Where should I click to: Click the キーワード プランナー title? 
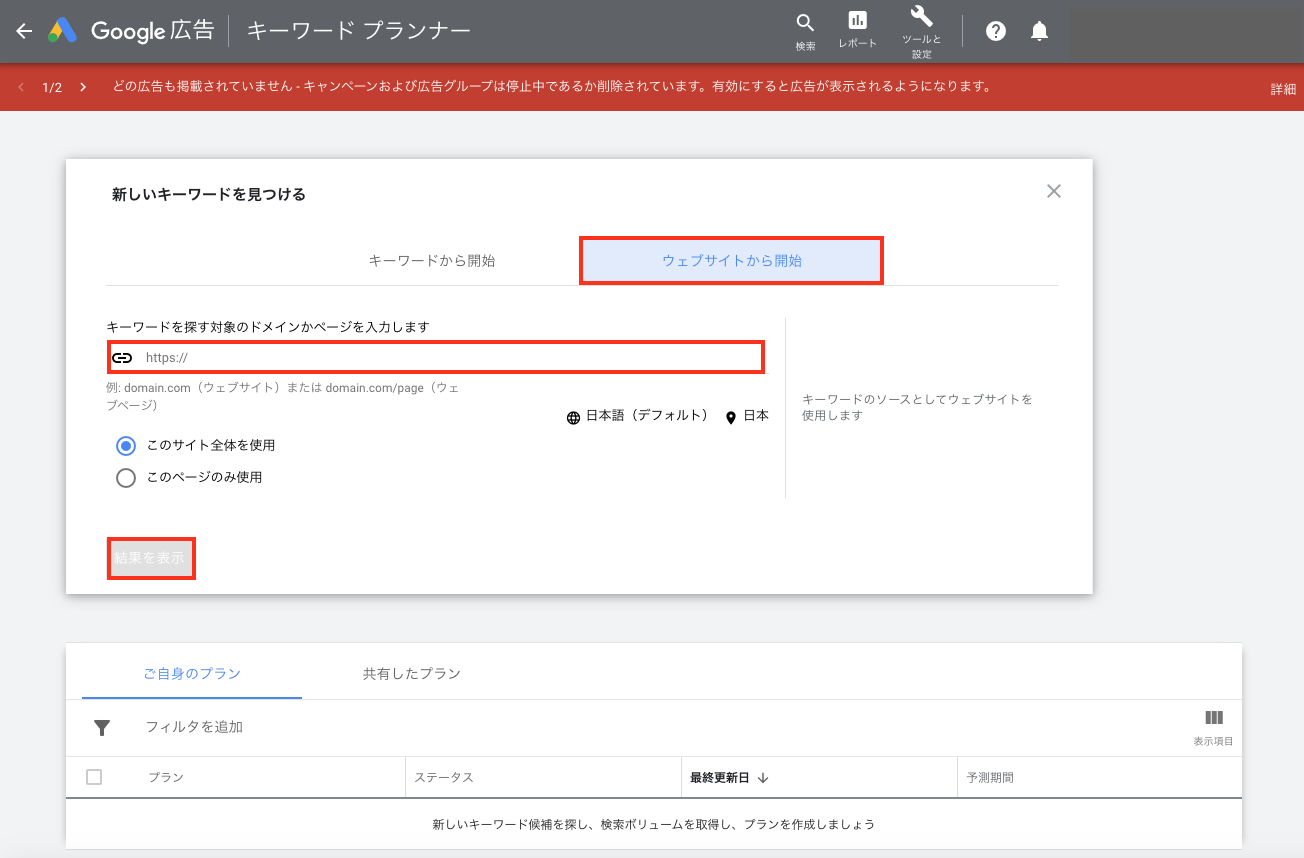tap(359, 31)
